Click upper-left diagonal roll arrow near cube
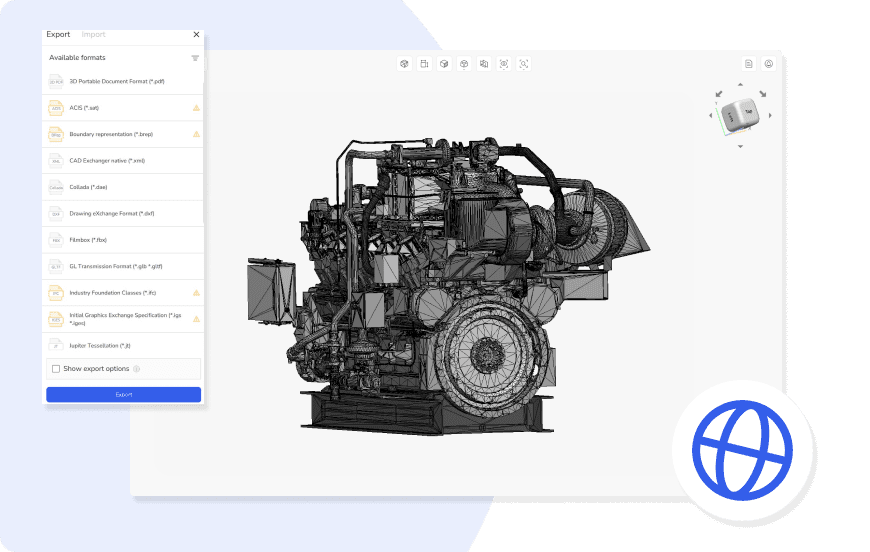 pyautogui.click(x=719, y=94)
